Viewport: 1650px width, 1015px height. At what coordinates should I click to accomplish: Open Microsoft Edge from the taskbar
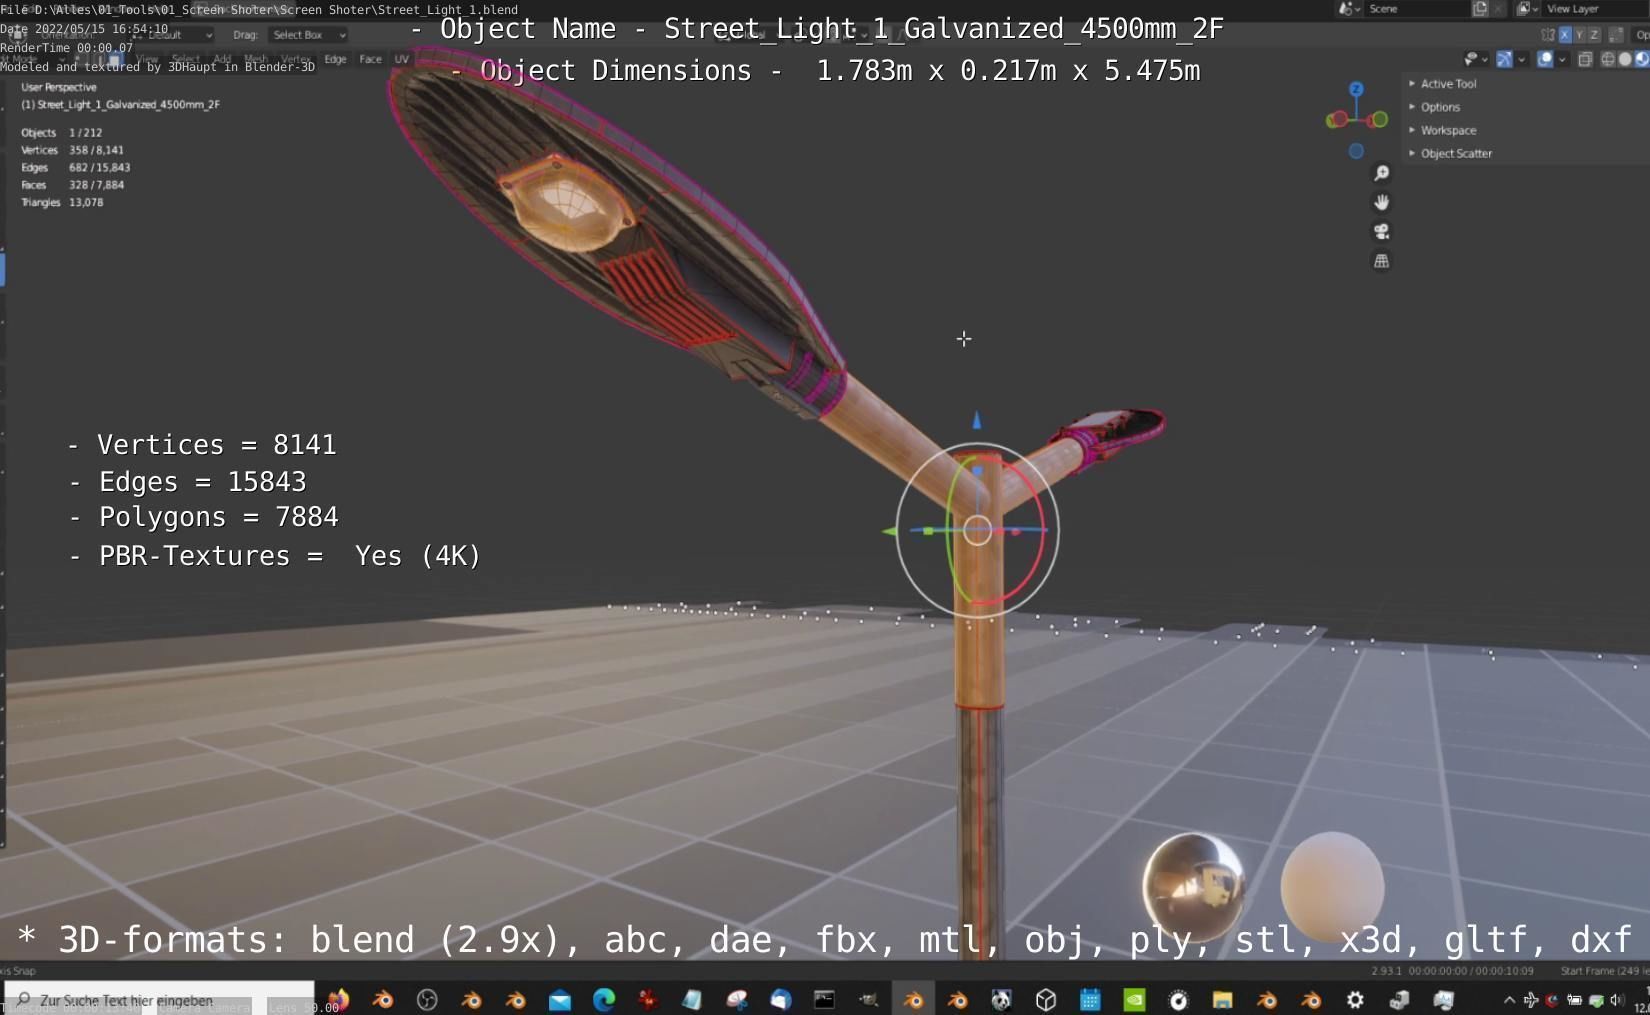click(604, 999)
